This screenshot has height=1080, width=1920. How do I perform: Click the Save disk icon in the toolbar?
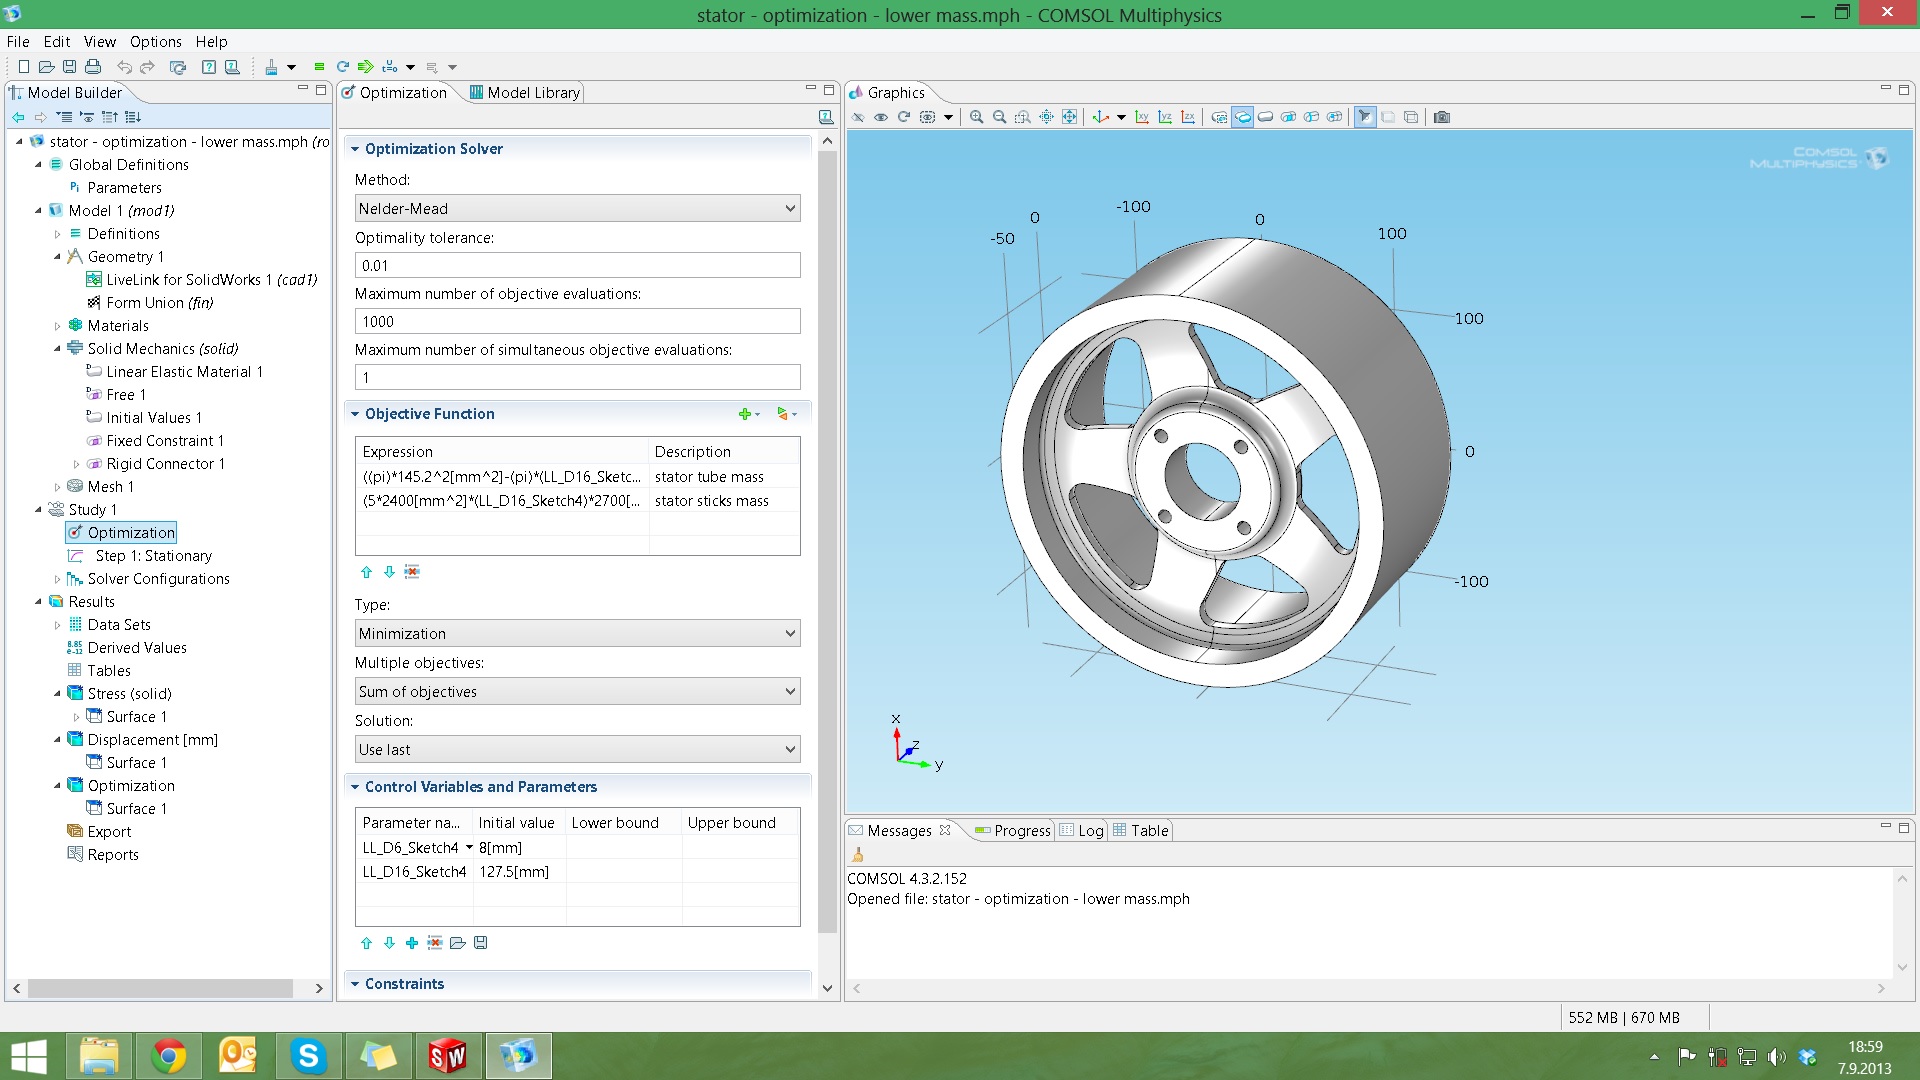click(69, 67)
